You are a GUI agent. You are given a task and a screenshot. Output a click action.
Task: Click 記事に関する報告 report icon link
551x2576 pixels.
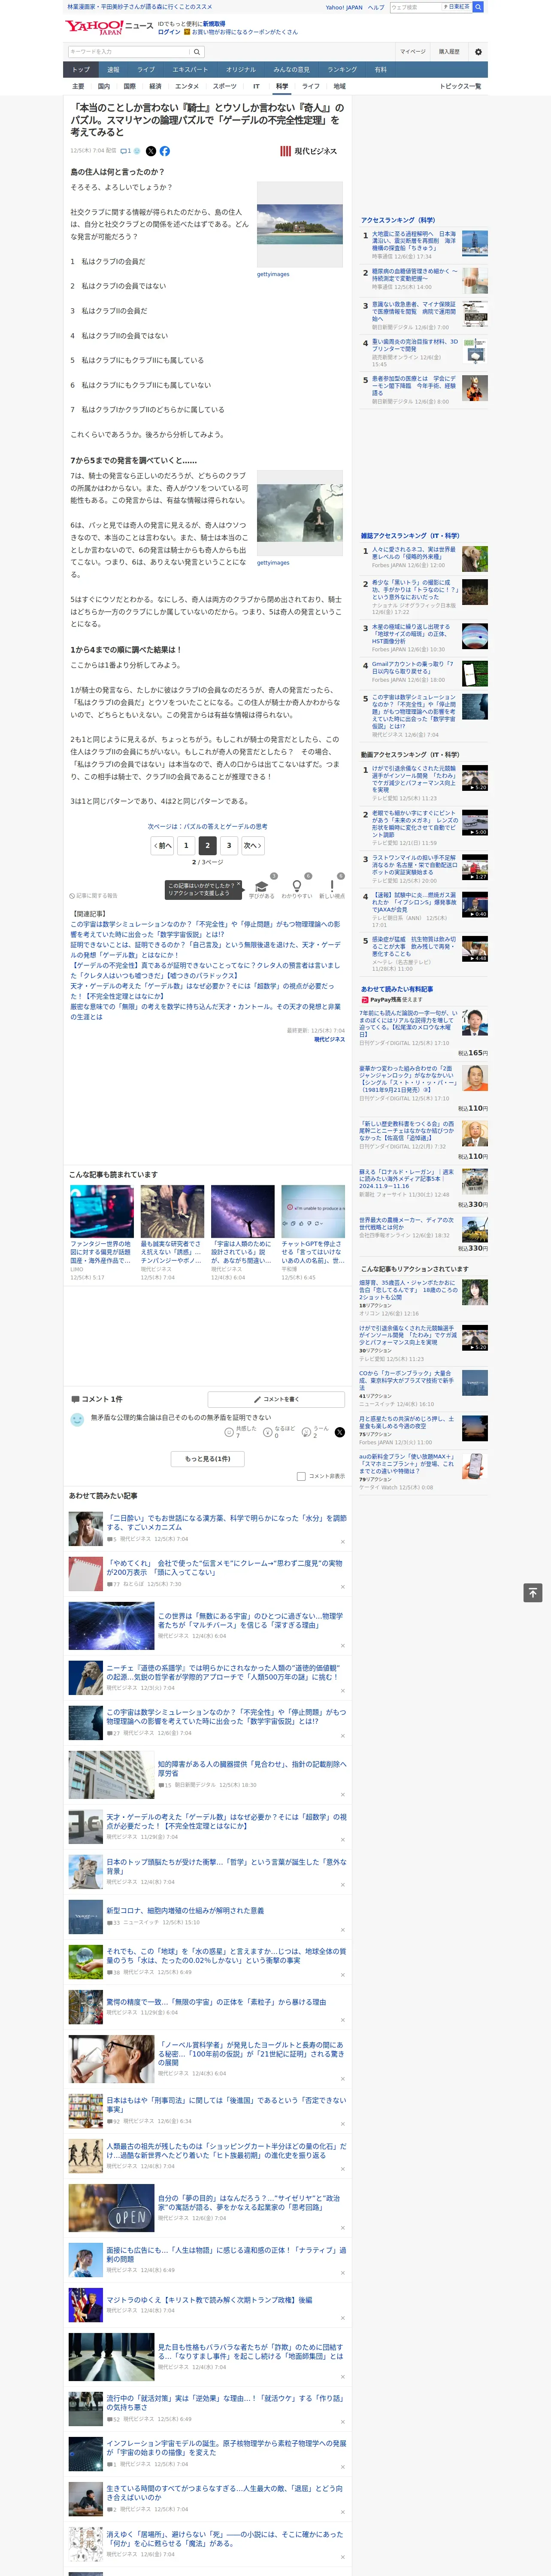click(93, 896)
